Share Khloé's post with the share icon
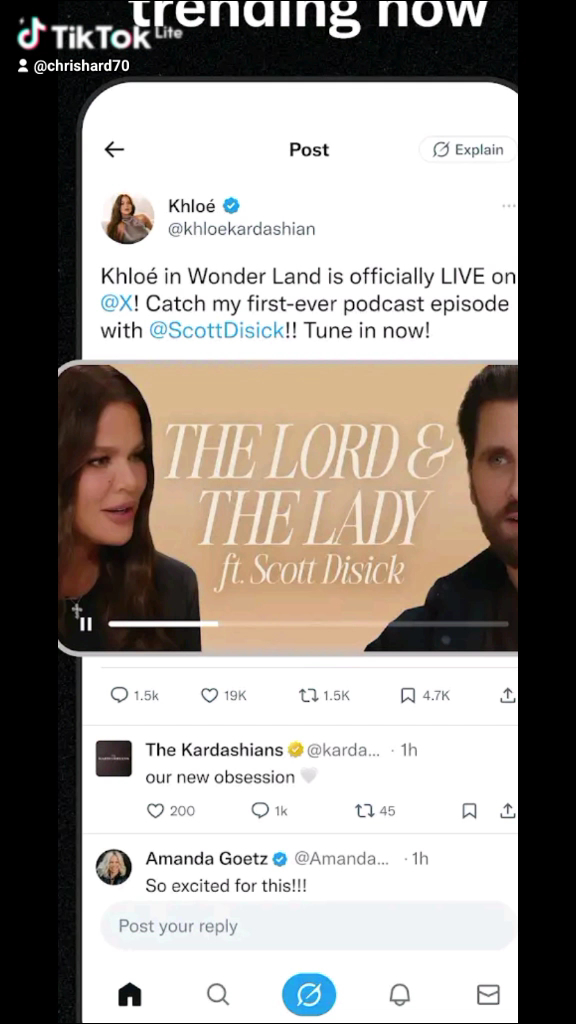This screenshot has width=576, height=1024. pos(507,696)
